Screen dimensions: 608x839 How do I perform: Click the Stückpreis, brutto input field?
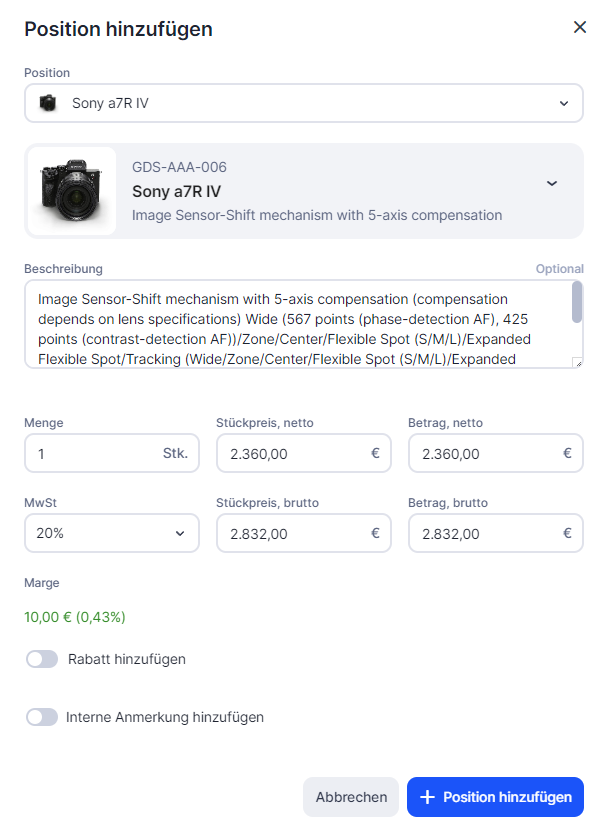pyautogui.click(x=303, y=533)
